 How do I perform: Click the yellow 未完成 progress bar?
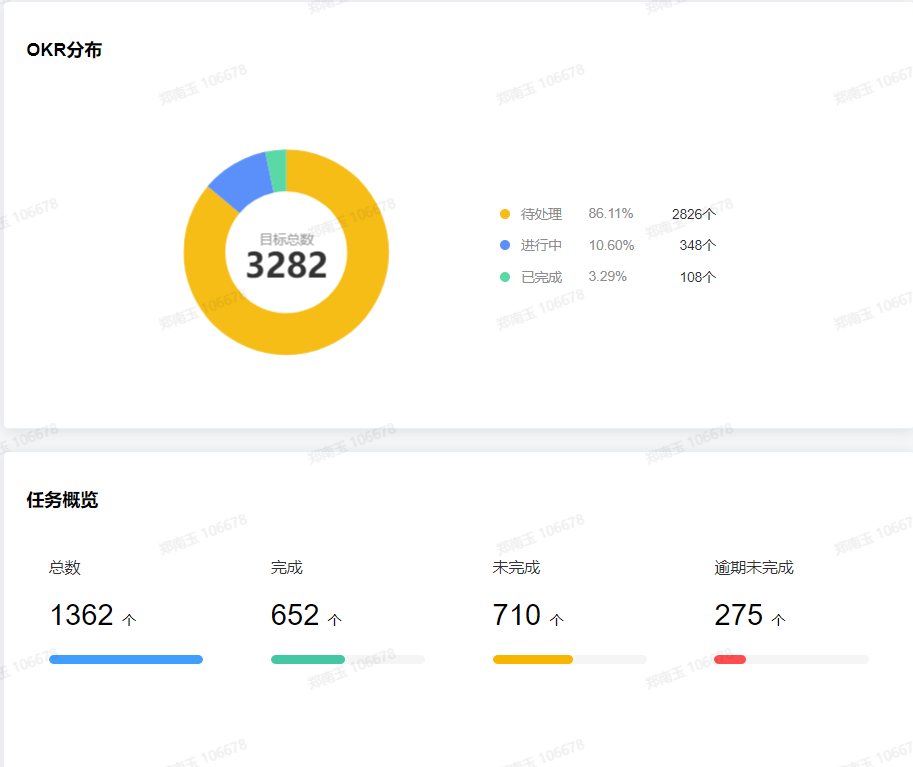[533, 659]
